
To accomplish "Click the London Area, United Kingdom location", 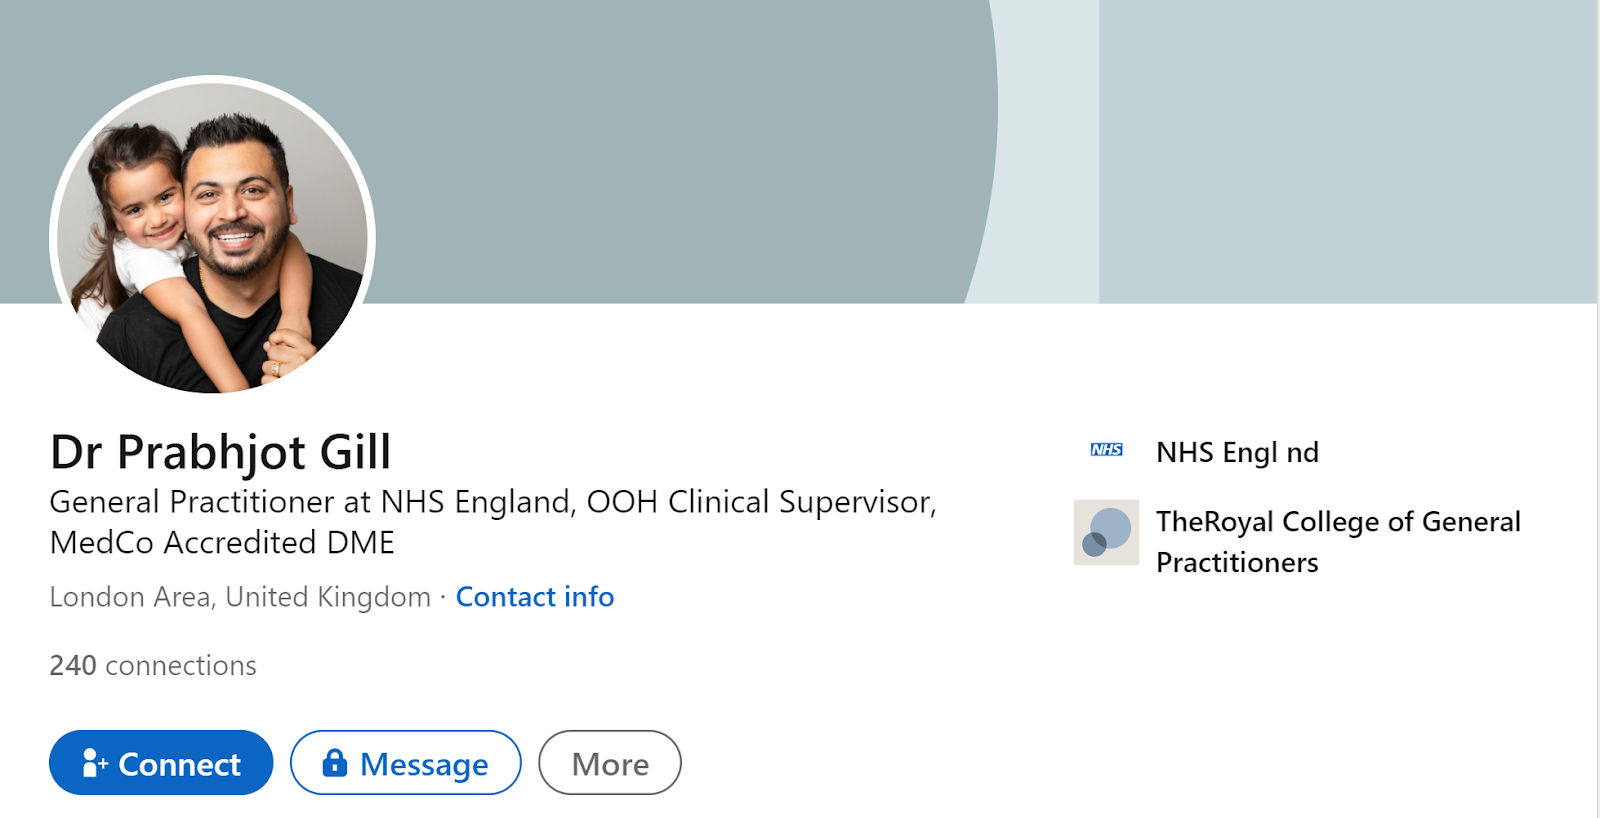I will (x=240, y=597).
